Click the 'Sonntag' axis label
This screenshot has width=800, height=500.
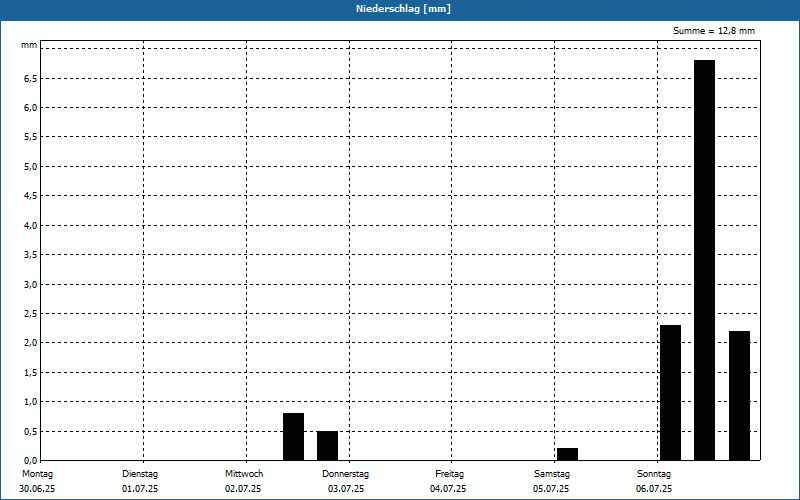coord(654,474)
